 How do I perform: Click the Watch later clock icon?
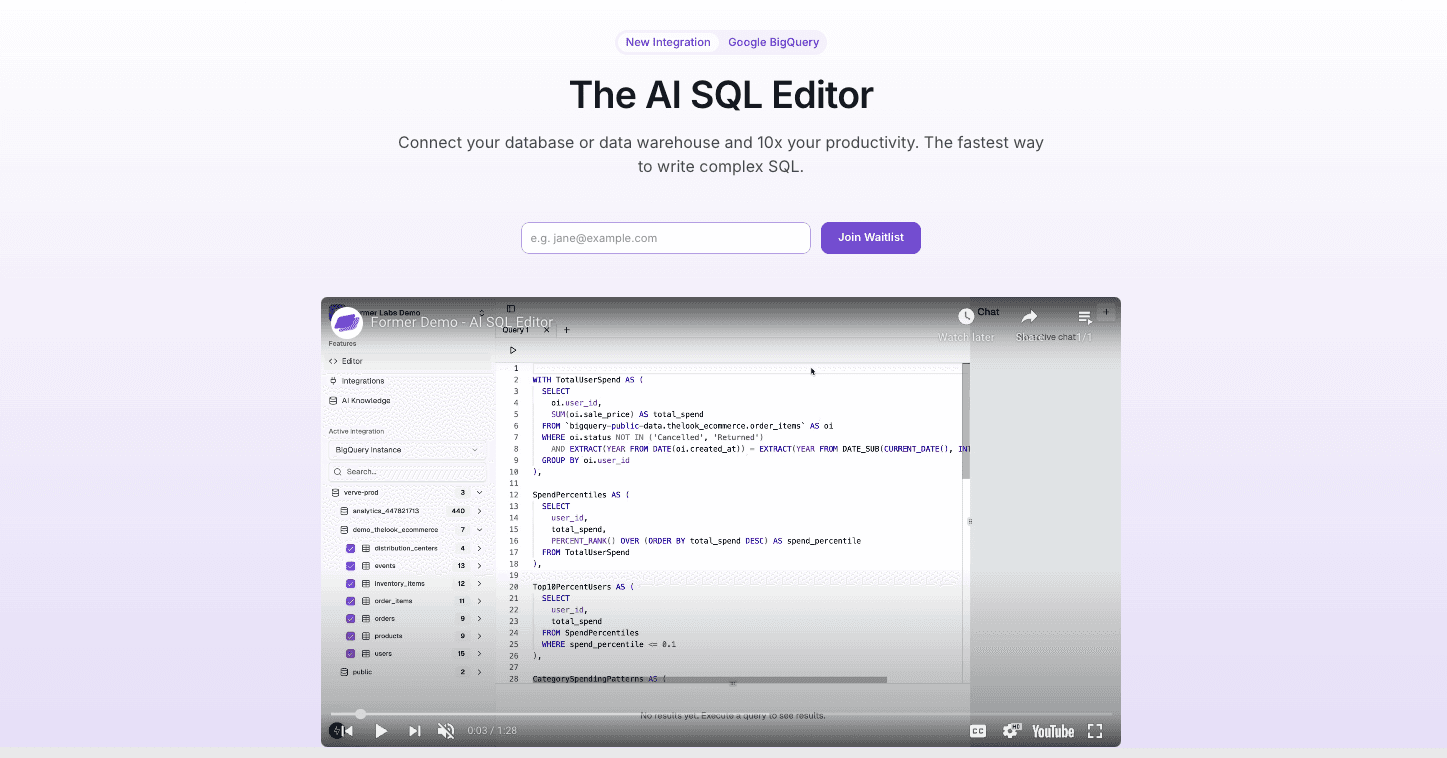966,316
